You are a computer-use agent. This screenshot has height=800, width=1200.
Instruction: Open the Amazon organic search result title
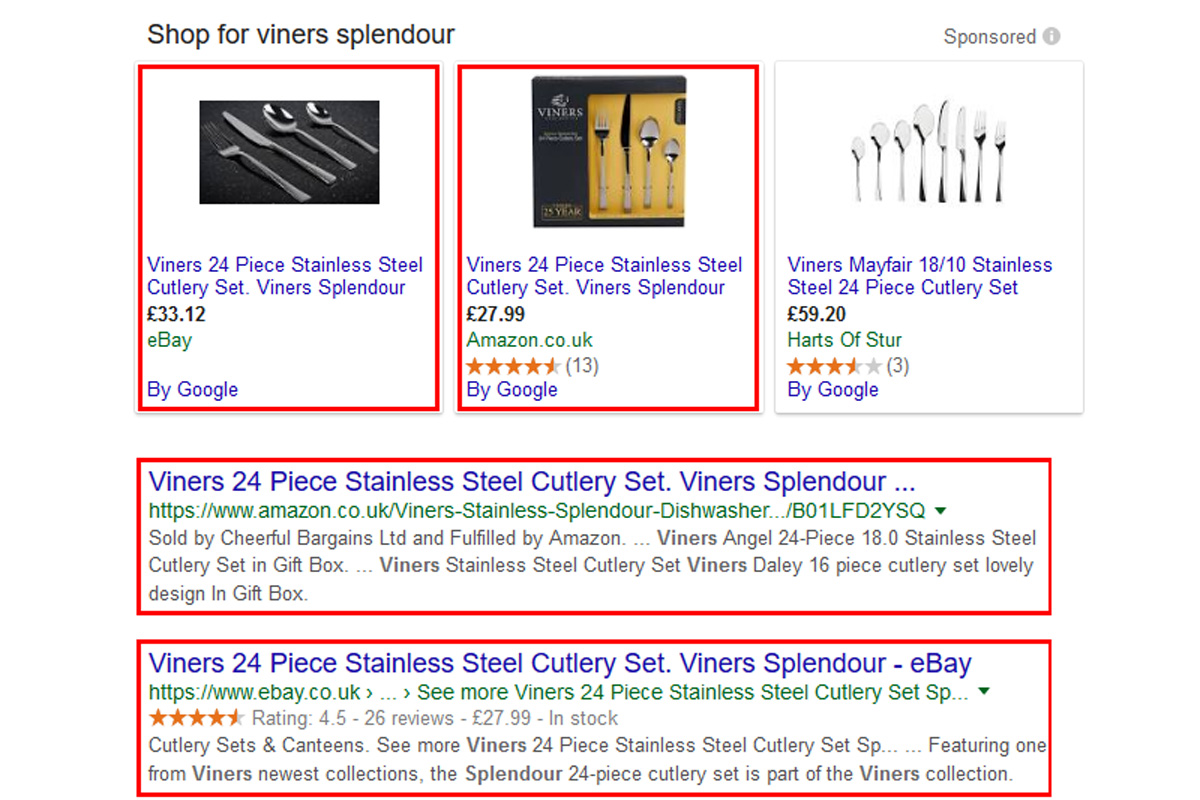coord(532,480)
